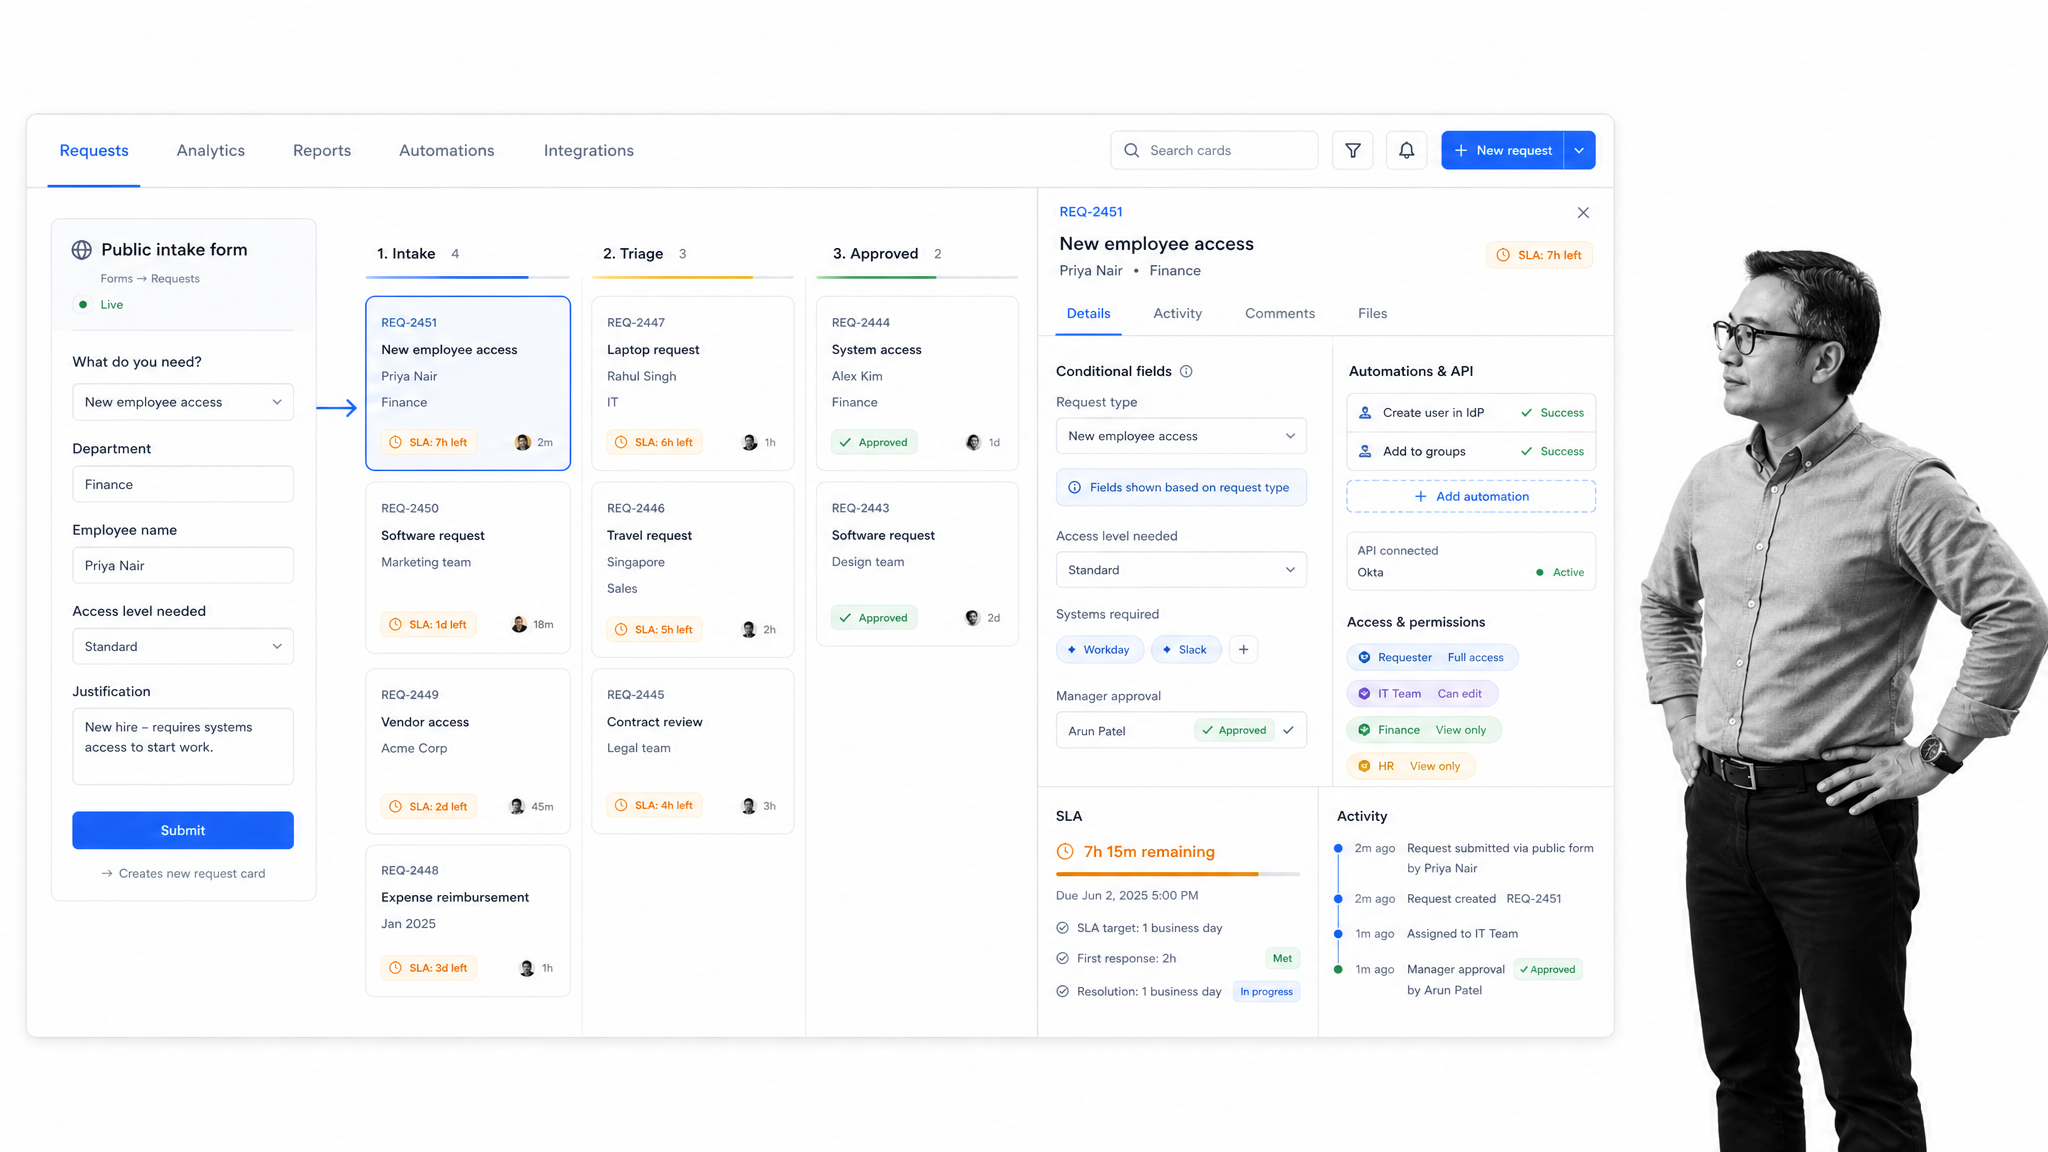Click the SLA clock icon above Due date
The image size is (2048, 1152).
click(1065, 852)
